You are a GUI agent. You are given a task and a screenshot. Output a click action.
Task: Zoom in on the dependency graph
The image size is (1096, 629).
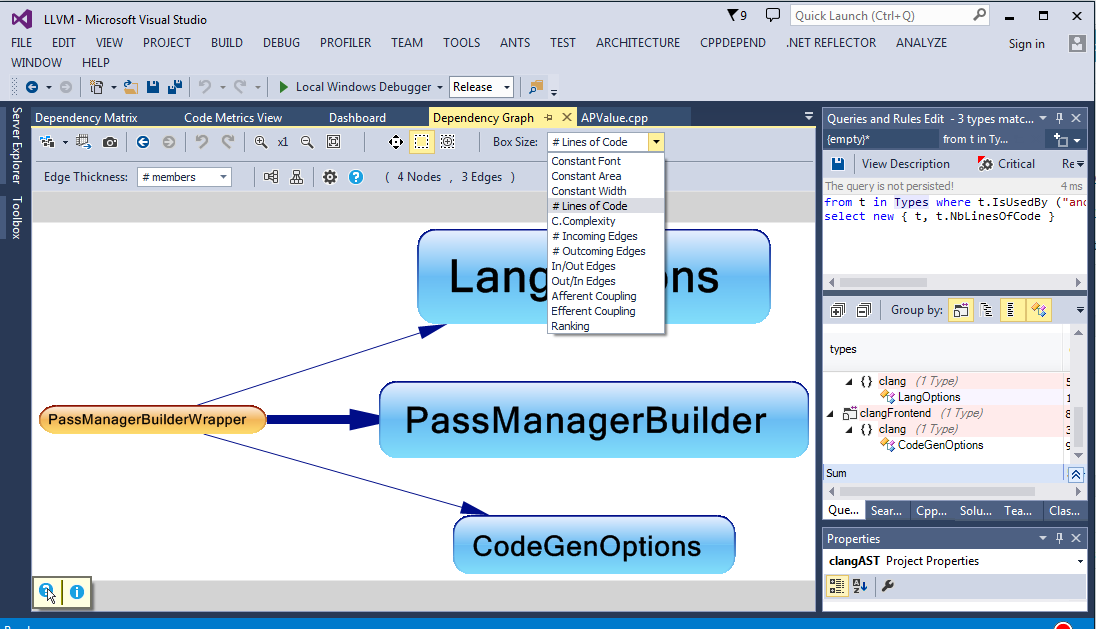point(261,142)
